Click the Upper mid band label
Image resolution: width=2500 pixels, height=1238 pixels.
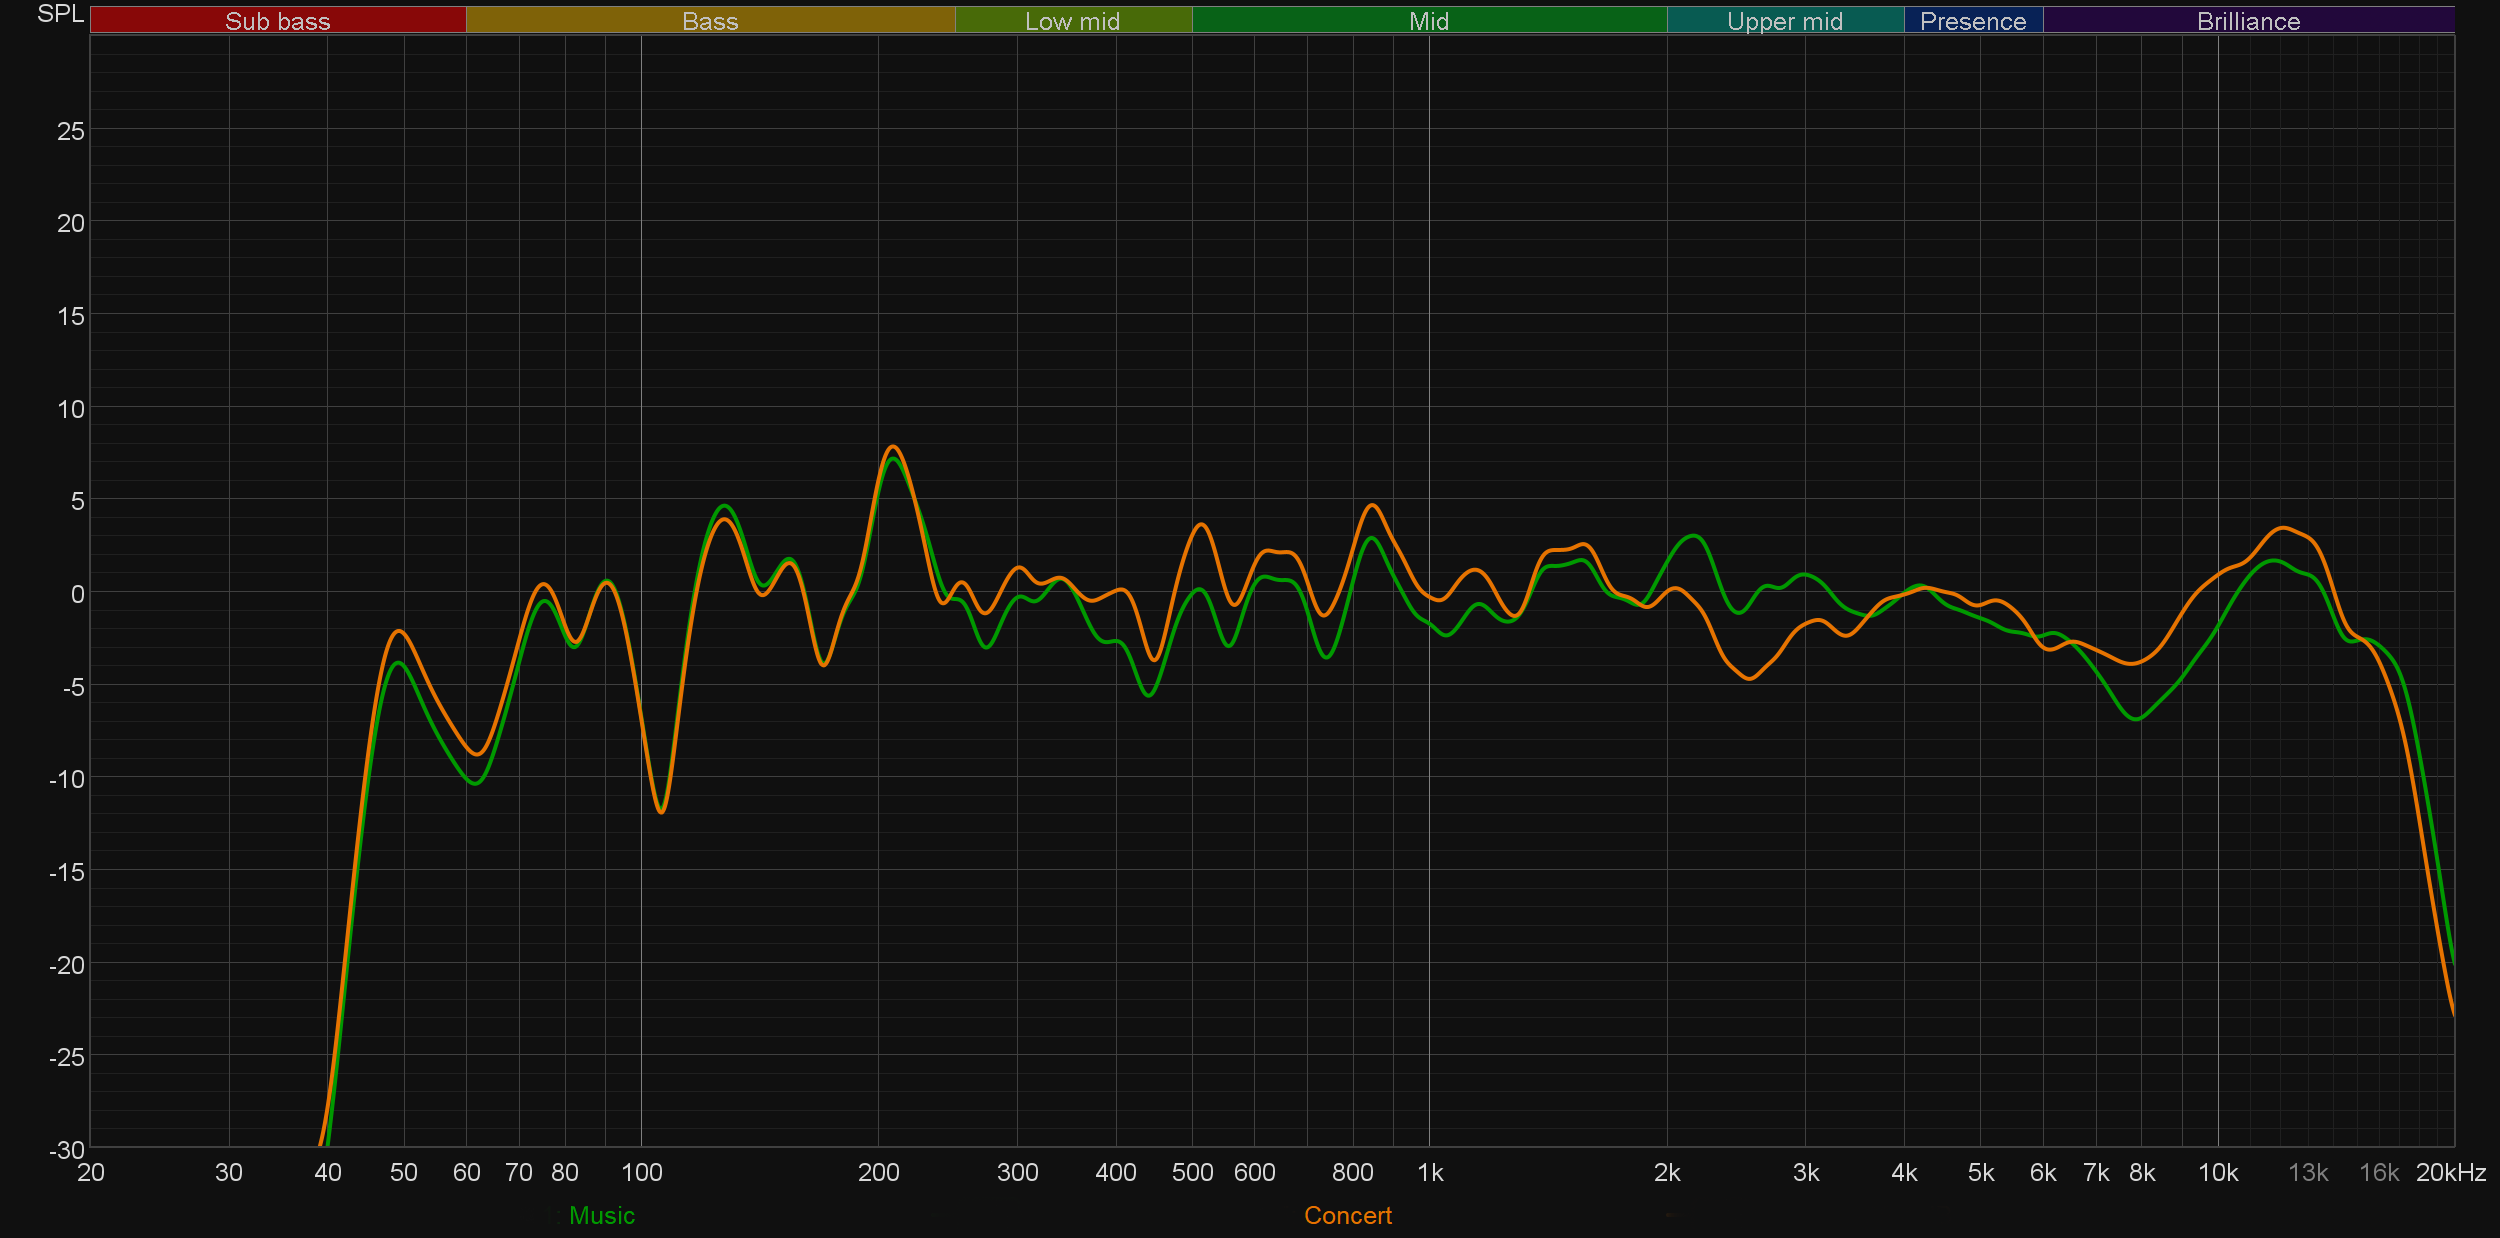click(x=1784, y=21)
